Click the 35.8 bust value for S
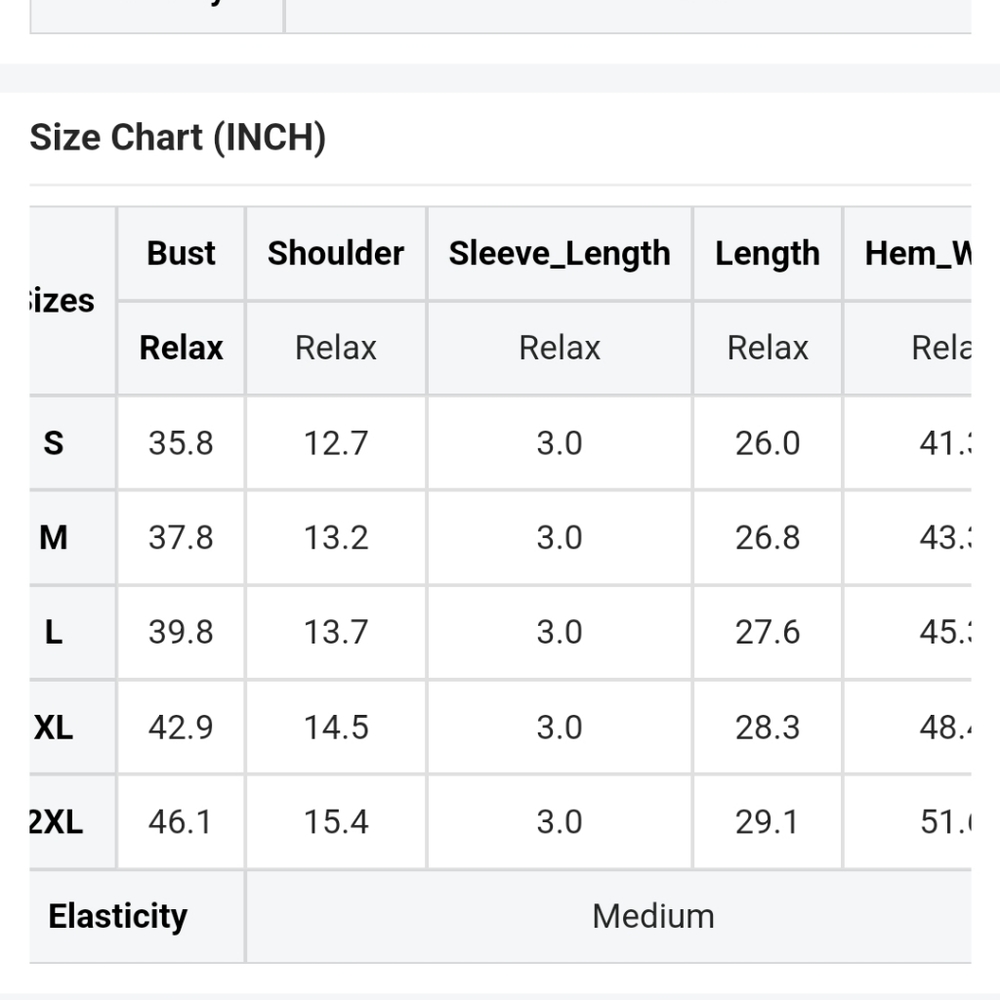The image size is (1000, 1000). (181, 443)
